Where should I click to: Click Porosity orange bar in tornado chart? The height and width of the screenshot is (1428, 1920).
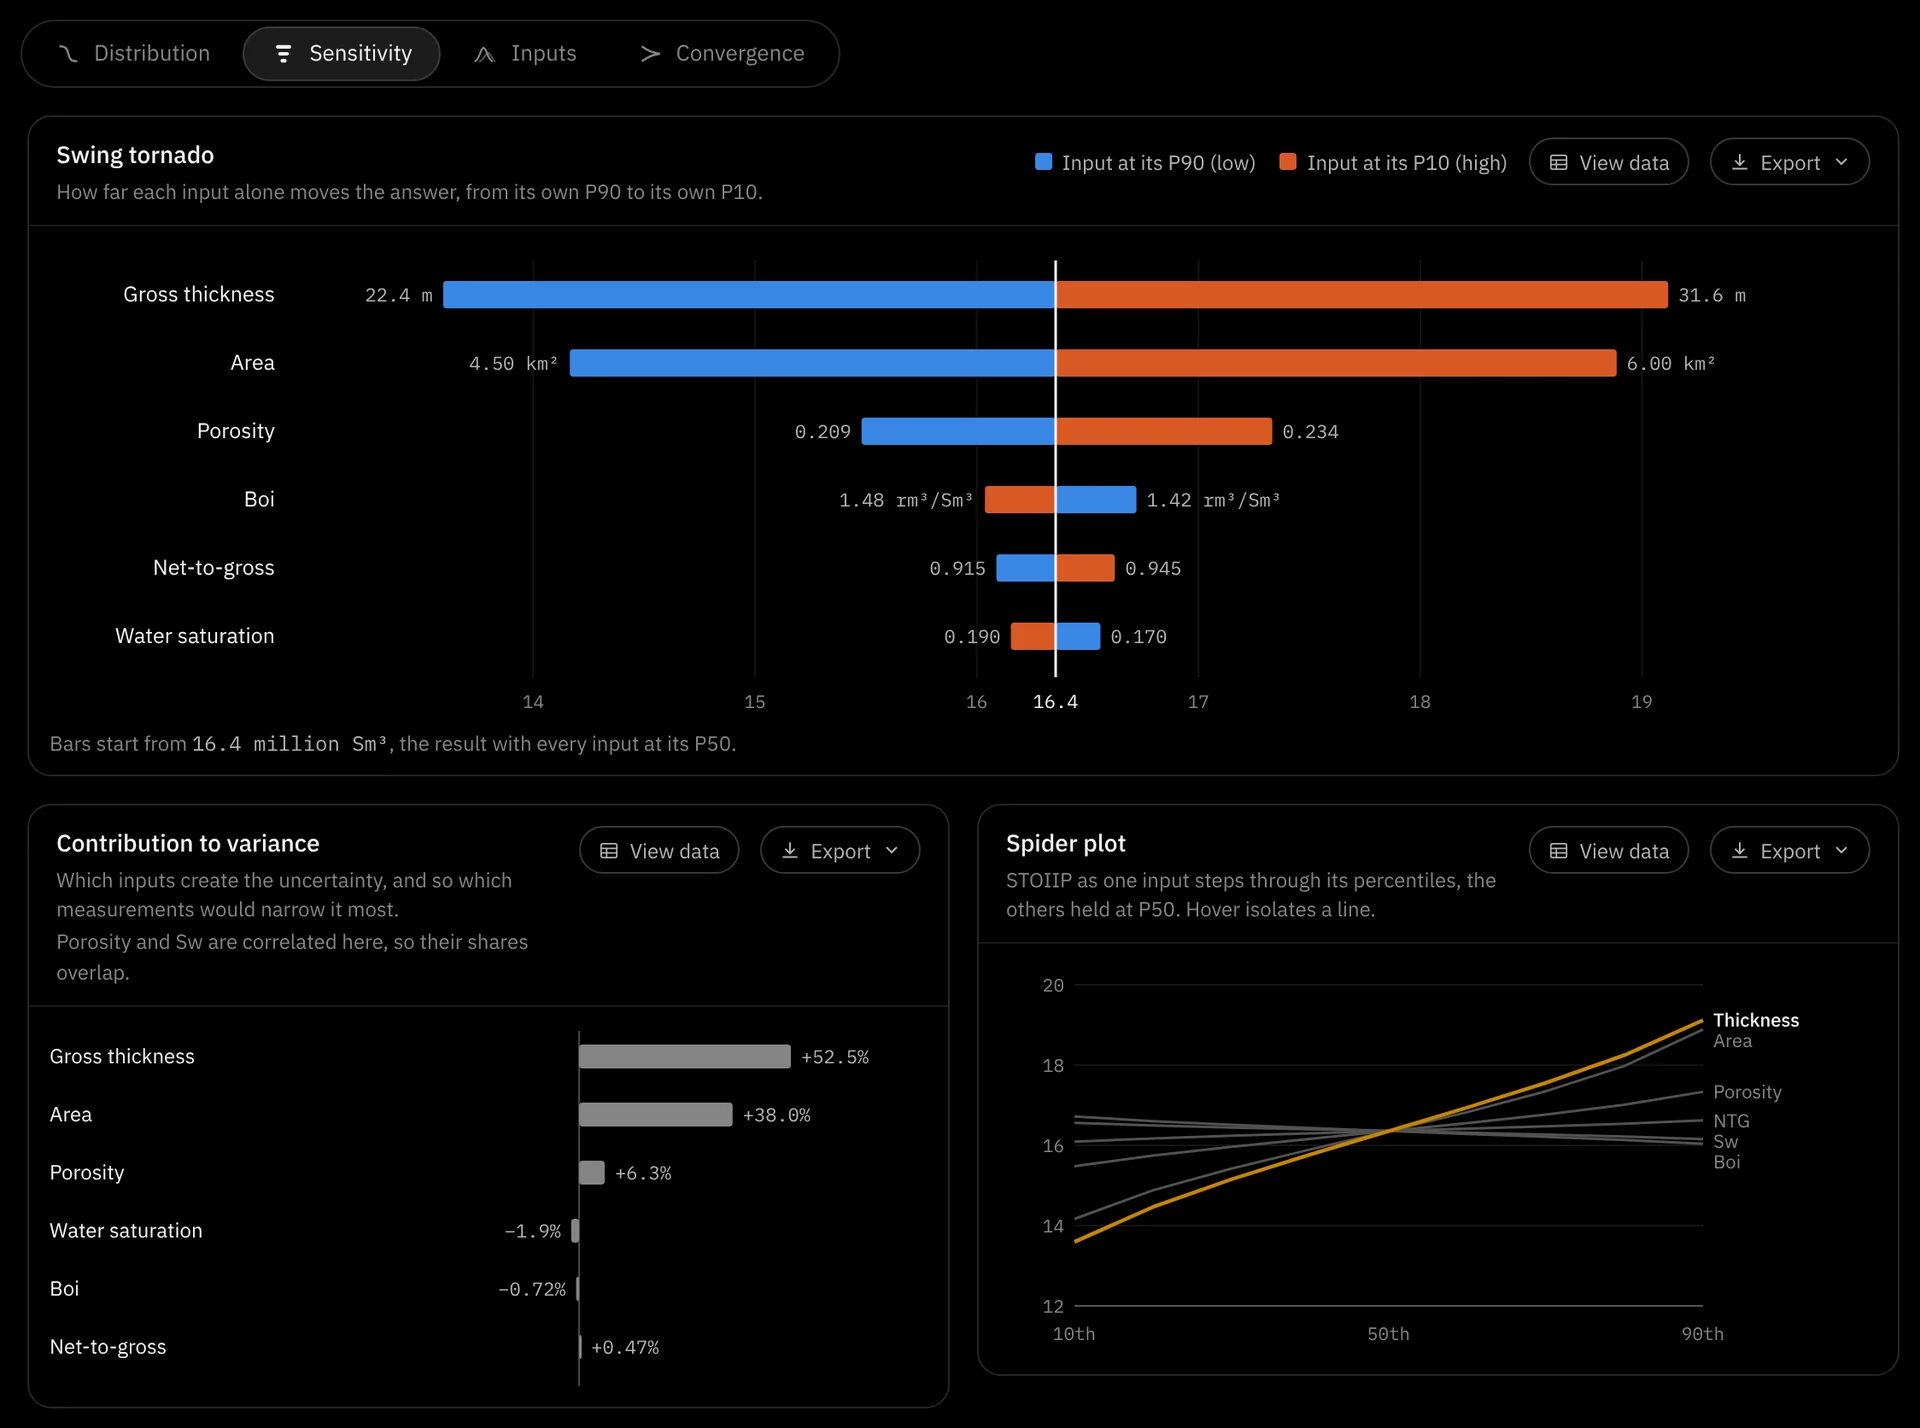point(1164,431)
